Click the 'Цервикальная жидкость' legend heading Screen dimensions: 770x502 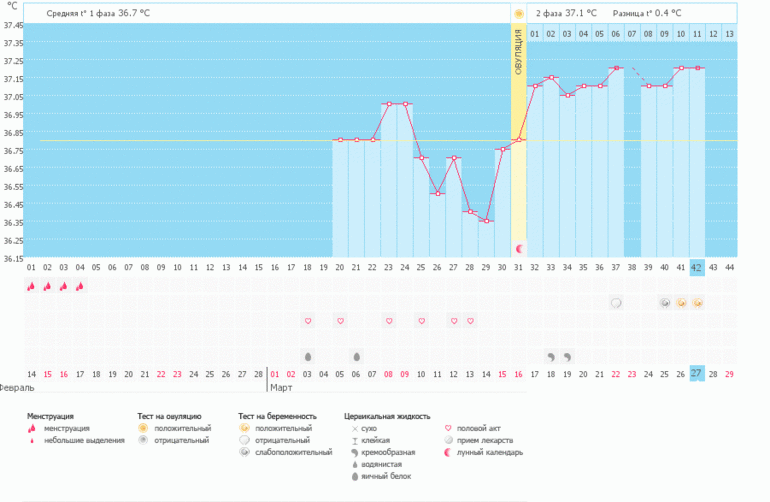coord(387,417)
